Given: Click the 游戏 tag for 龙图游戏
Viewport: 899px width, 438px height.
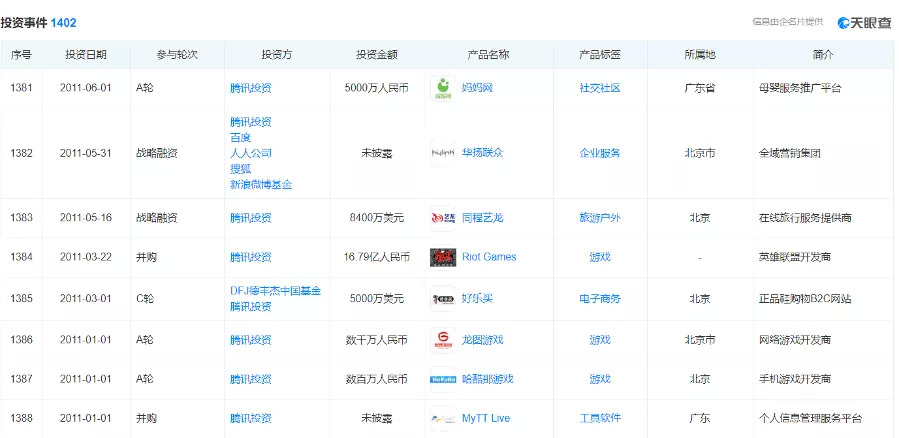Looking at the screenshot, I should (x=600, y=340).
